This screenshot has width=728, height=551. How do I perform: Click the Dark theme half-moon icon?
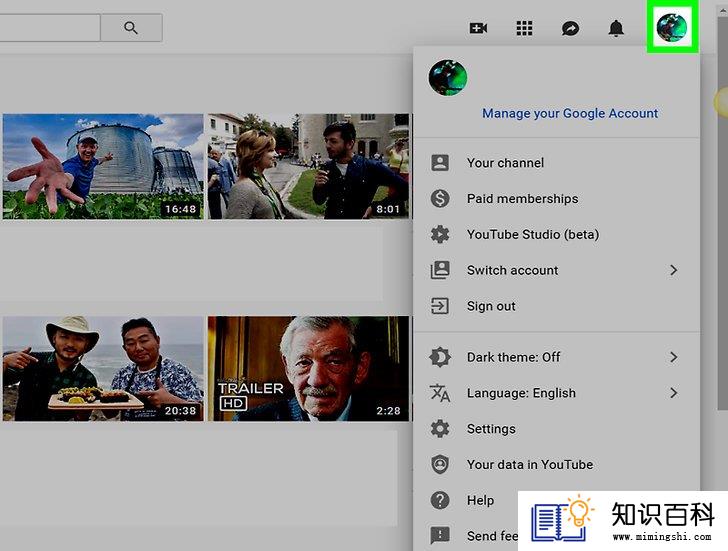point(440,357)
